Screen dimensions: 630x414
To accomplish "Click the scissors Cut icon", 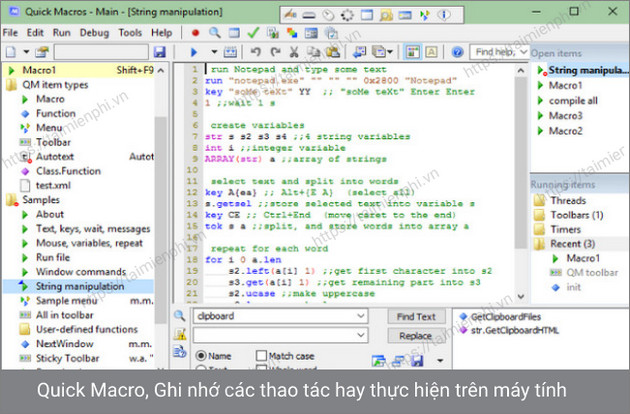I will point(294,51).
